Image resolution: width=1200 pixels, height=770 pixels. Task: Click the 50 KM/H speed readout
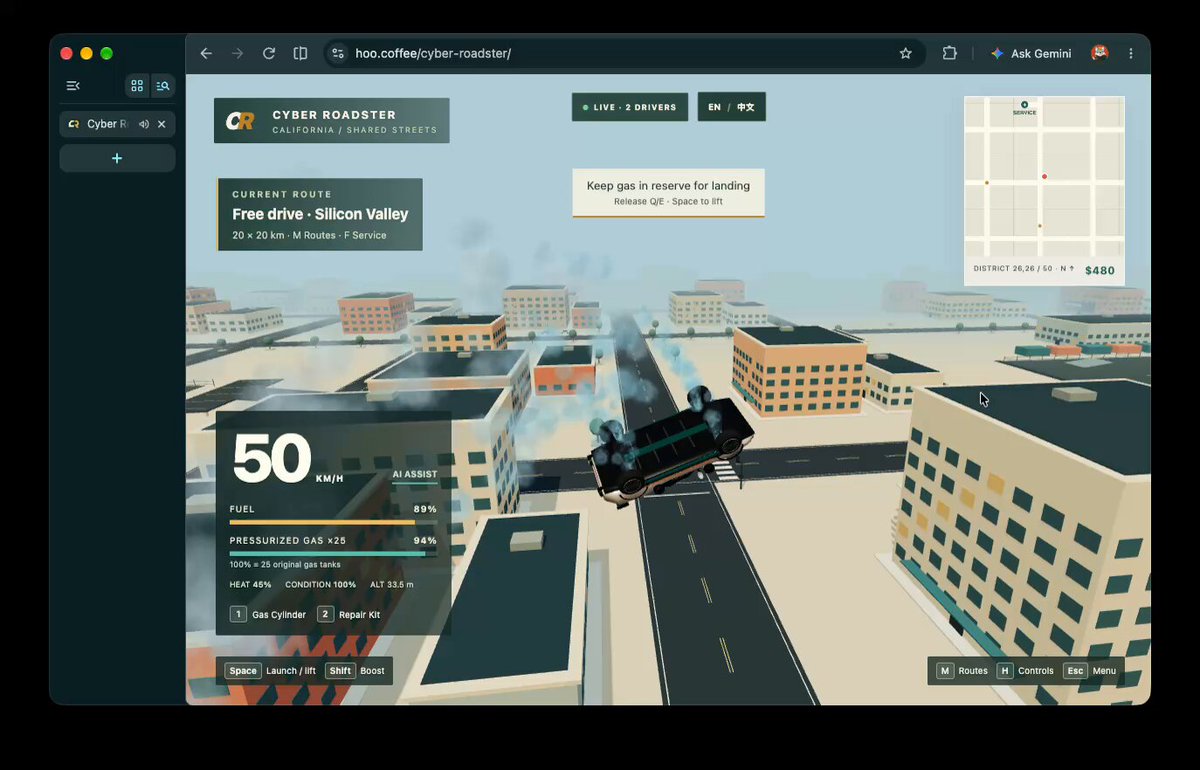[288, 460]
